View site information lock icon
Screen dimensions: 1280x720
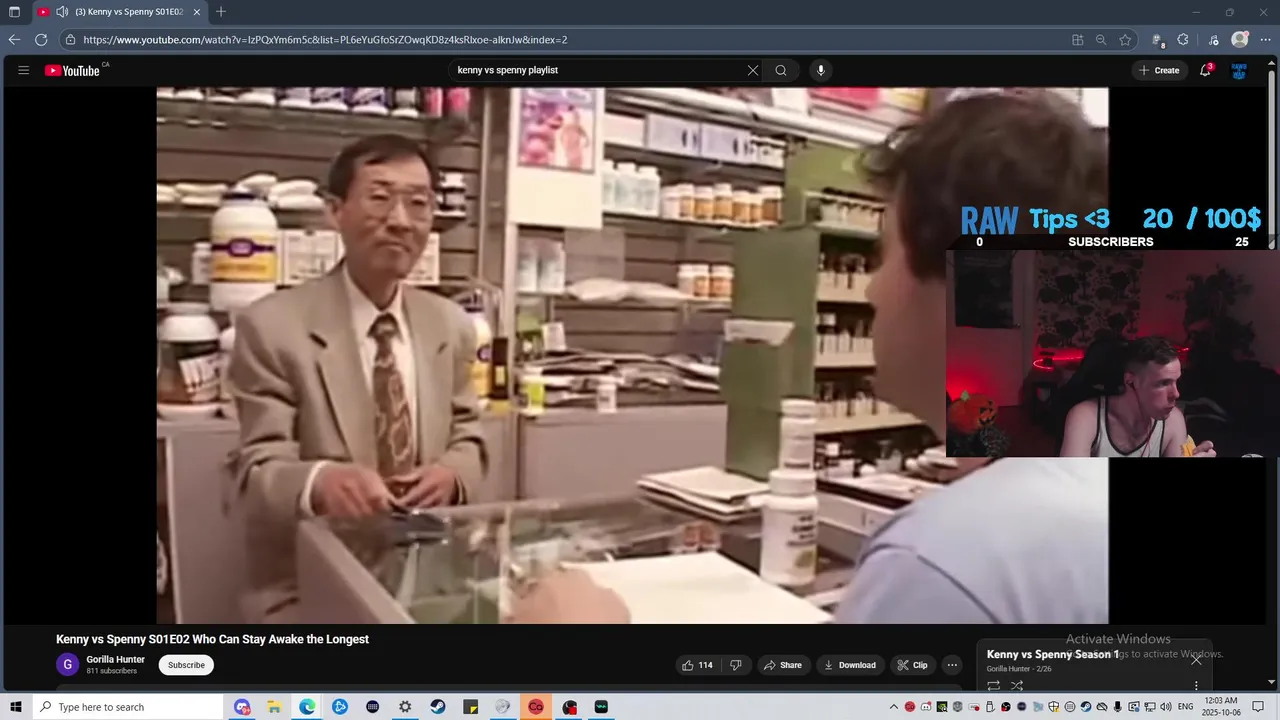tap(70, 40)
